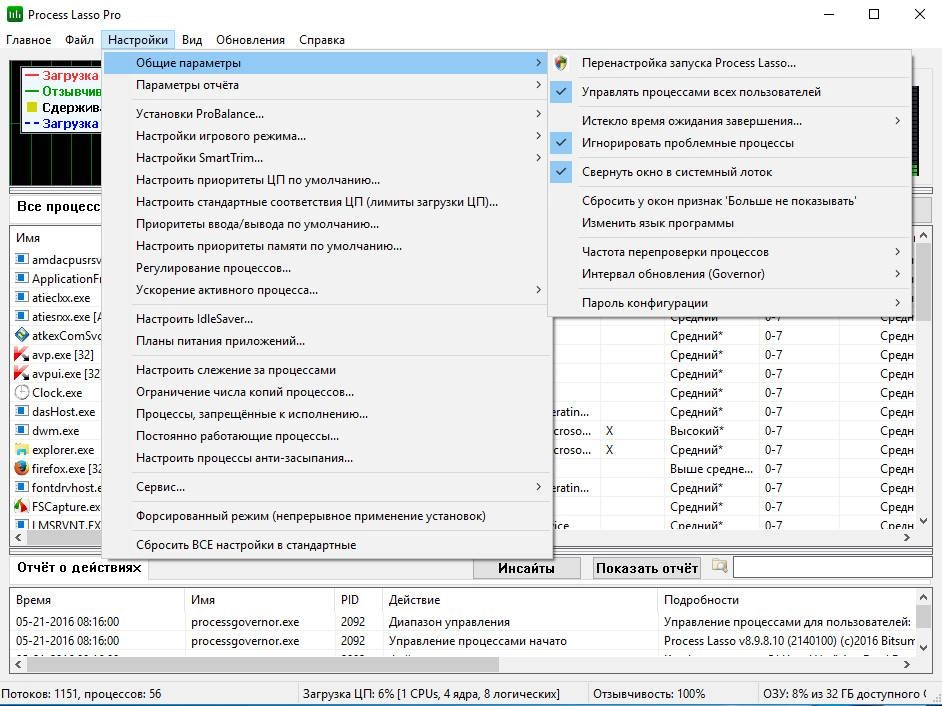This screenshot has height=706, width=942.
Task: Expand the Общие параметры submenu arrow
Action: coord(538,62)
